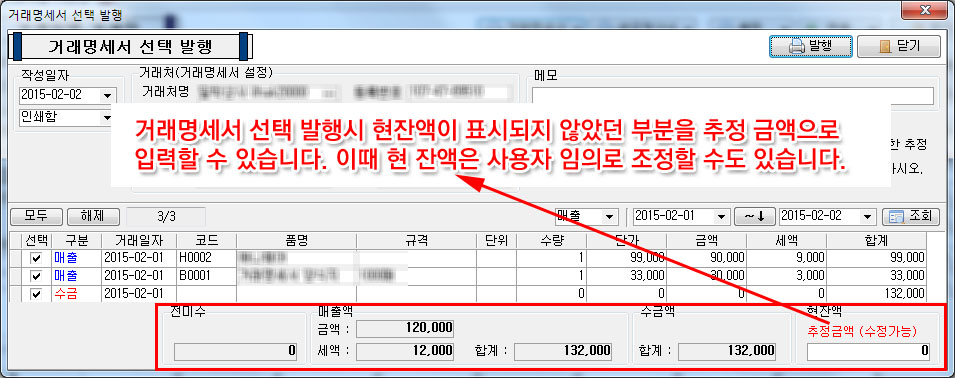Open the 2015-02-01 start date dropdown
Image resolution: width=955 pixels, height=378 pixels.
pos(722,217)
